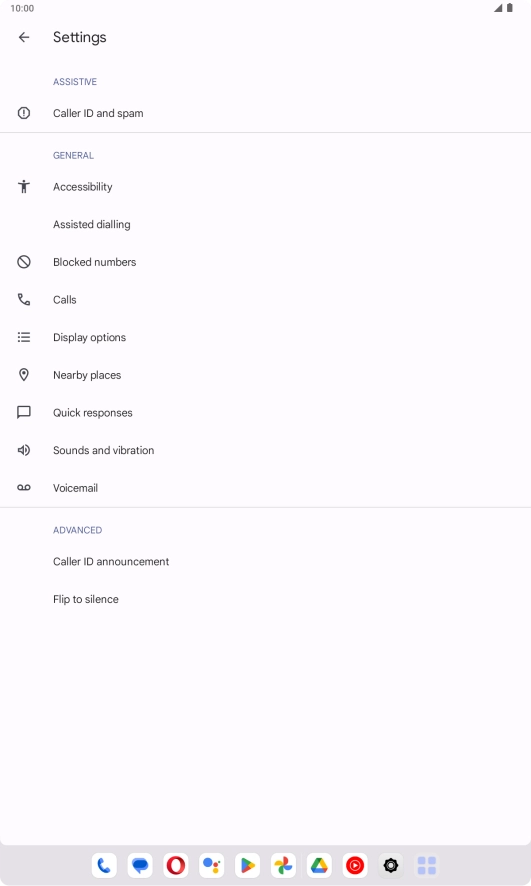
Task: Launch Google Play Store from the dock
Action: click(x=247, y=865)
